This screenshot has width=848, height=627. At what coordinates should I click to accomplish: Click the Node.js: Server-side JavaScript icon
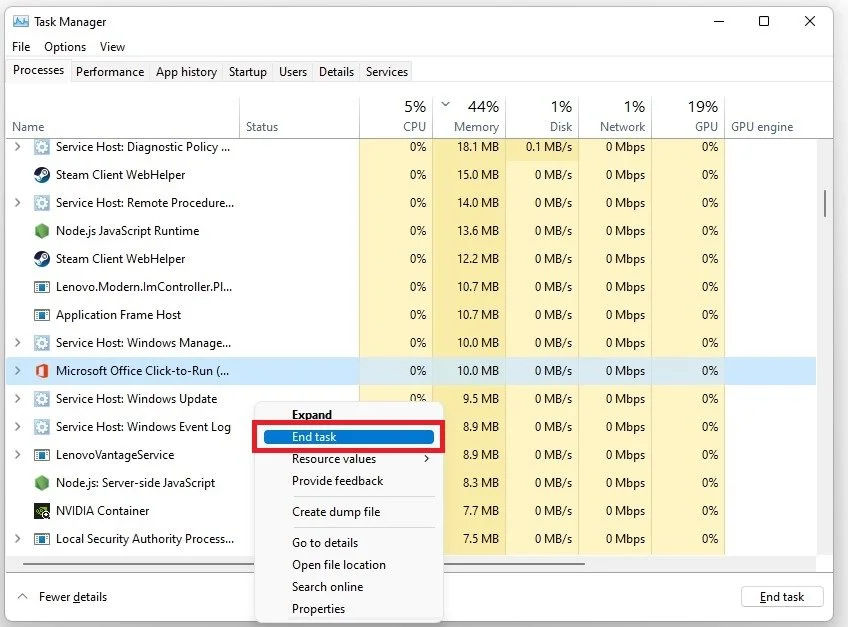tap(42, 483)
